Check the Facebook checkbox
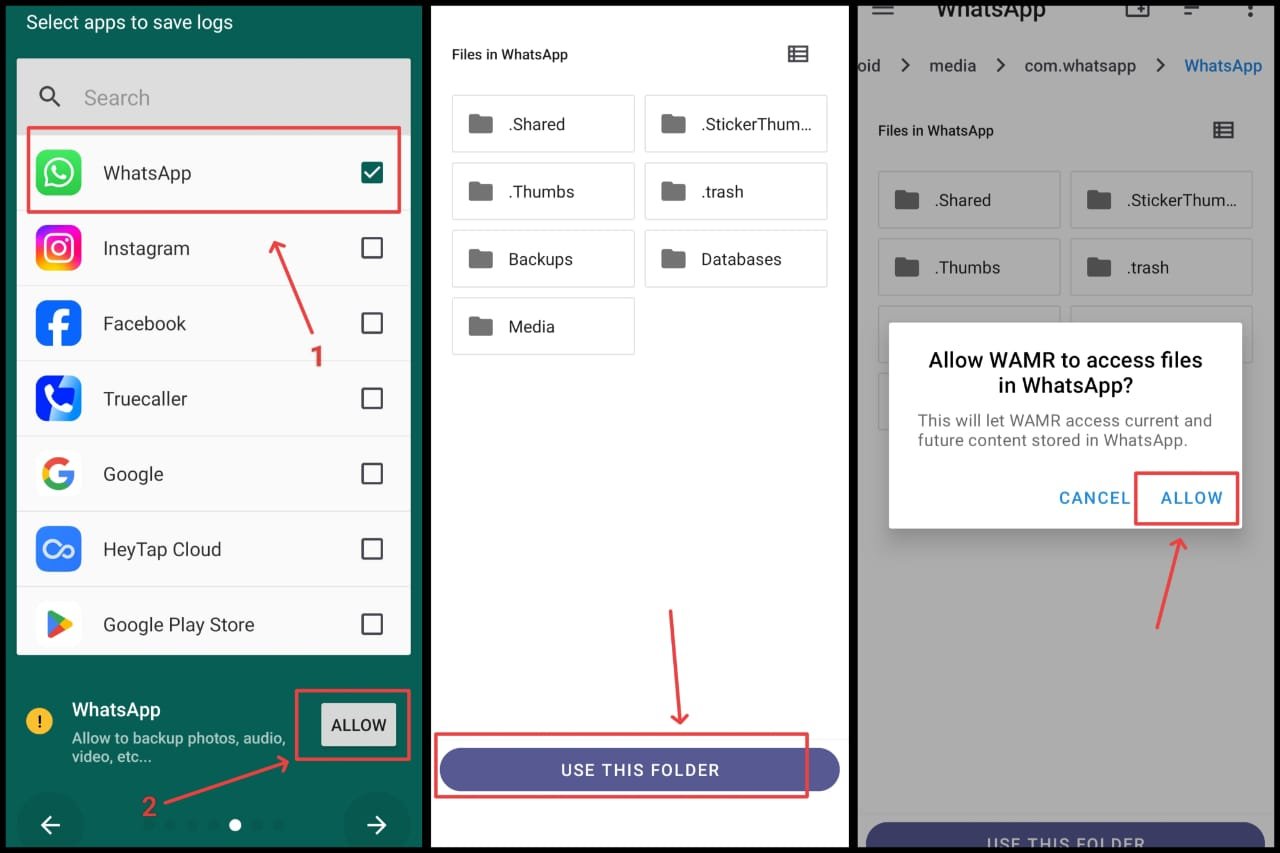This screenshot has height=853, width=1280. (372, 323)
